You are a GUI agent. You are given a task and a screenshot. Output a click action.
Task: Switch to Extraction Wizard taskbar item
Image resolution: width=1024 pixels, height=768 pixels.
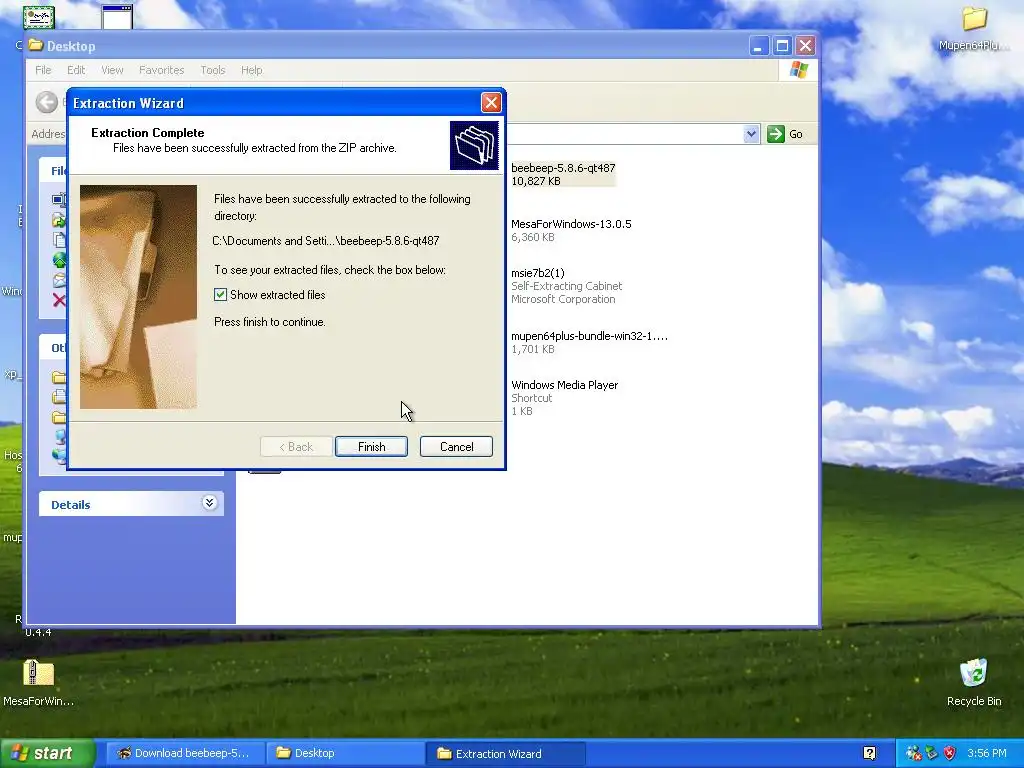point(505,753)
